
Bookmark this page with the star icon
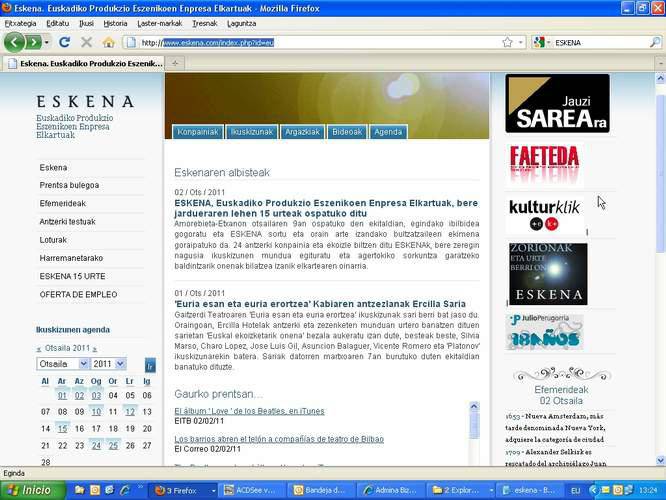point(507,42)
